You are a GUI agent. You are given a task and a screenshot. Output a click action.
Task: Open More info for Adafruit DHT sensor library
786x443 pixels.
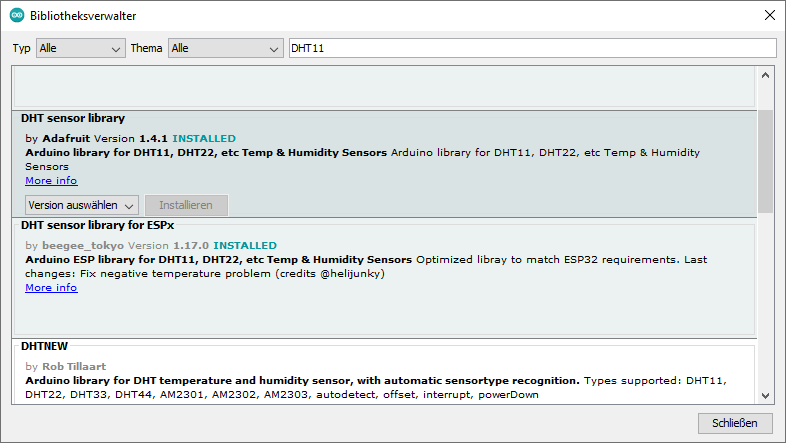coord(51,181)
